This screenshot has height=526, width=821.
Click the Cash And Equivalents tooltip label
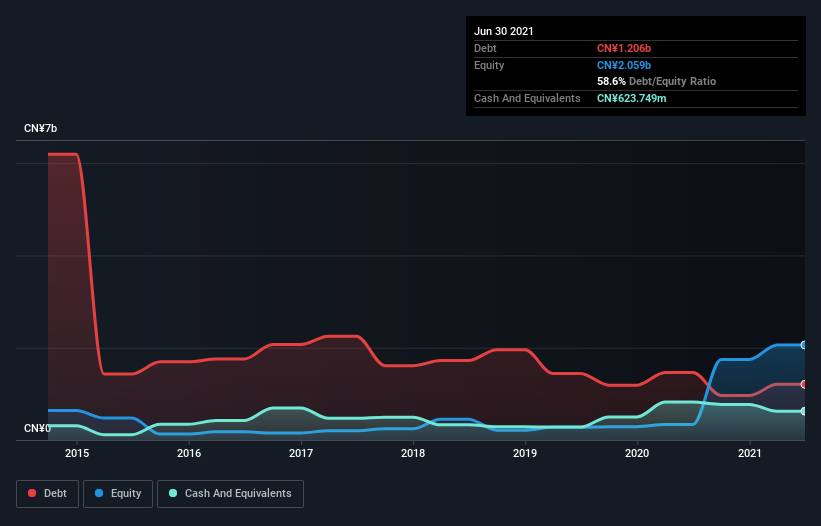[527, 98]
